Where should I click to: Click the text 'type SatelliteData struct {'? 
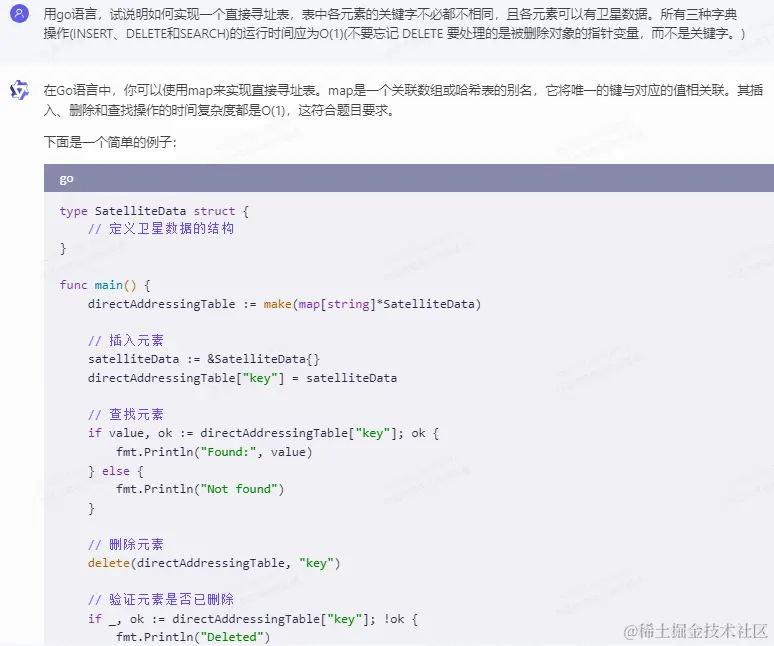click(154, 211)
